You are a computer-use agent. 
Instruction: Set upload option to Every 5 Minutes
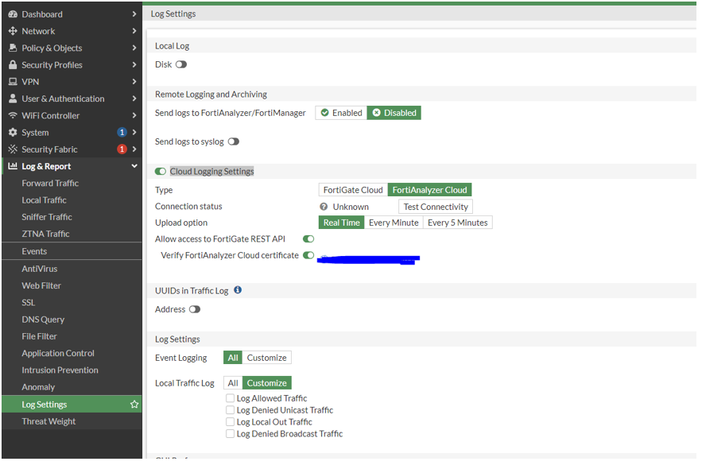coord(458,222)
